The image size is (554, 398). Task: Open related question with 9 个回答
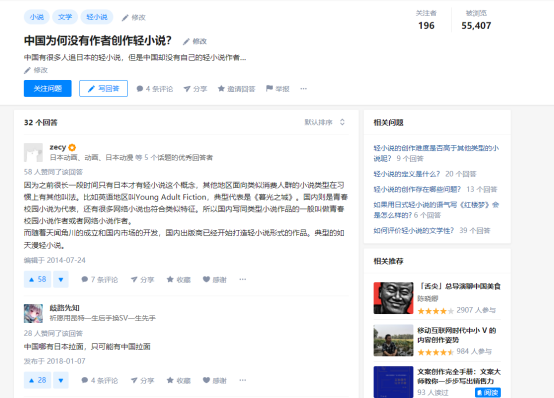click(436, 153)
